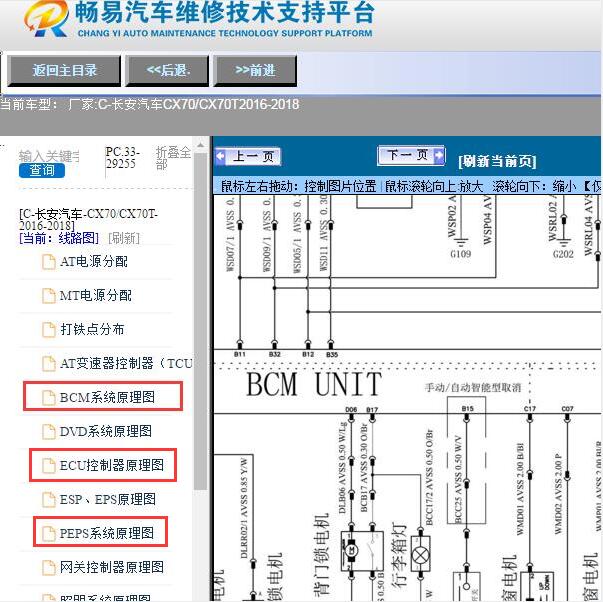This screenshot has height=602, width=603.
Task: Click the [当前：线路图] link
Action: pyautogui.click(x=59, y=238)
